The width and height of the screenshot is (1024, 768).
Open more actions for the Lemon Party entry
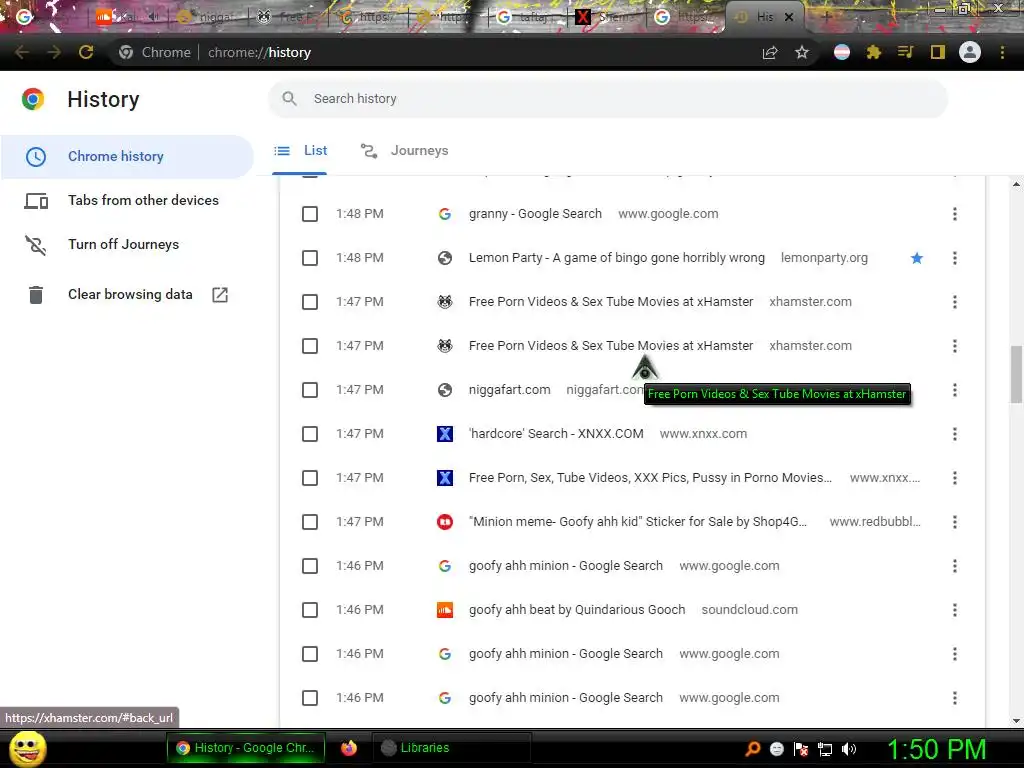pyautogui.click(x=955, y=258)
